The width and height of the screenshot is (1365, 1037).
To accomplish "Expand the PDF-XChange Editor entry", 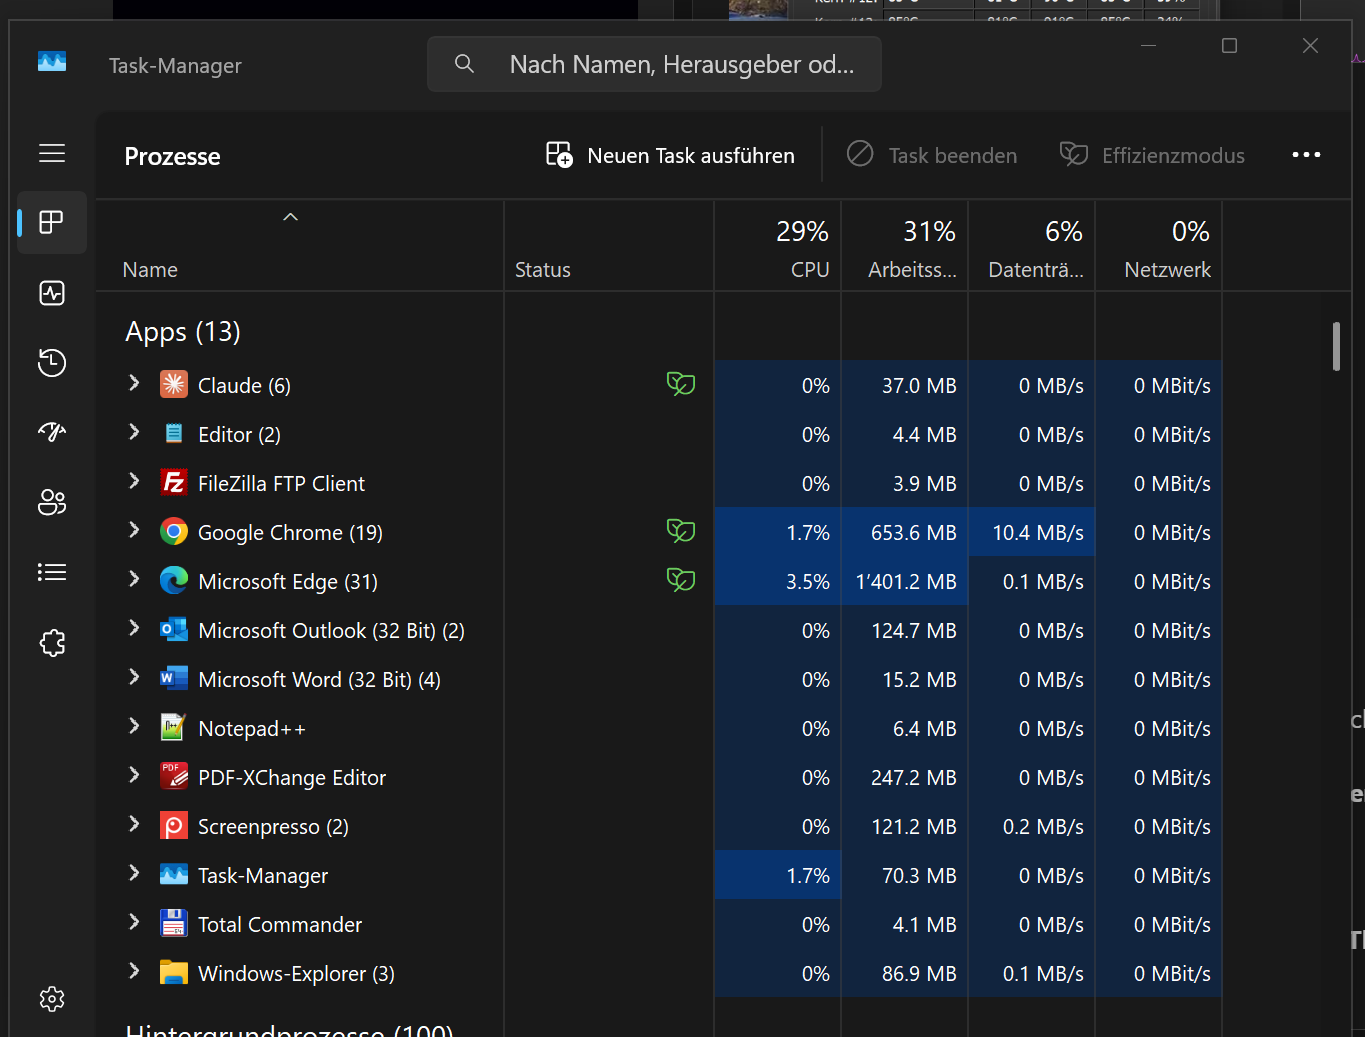I will 134,775.
